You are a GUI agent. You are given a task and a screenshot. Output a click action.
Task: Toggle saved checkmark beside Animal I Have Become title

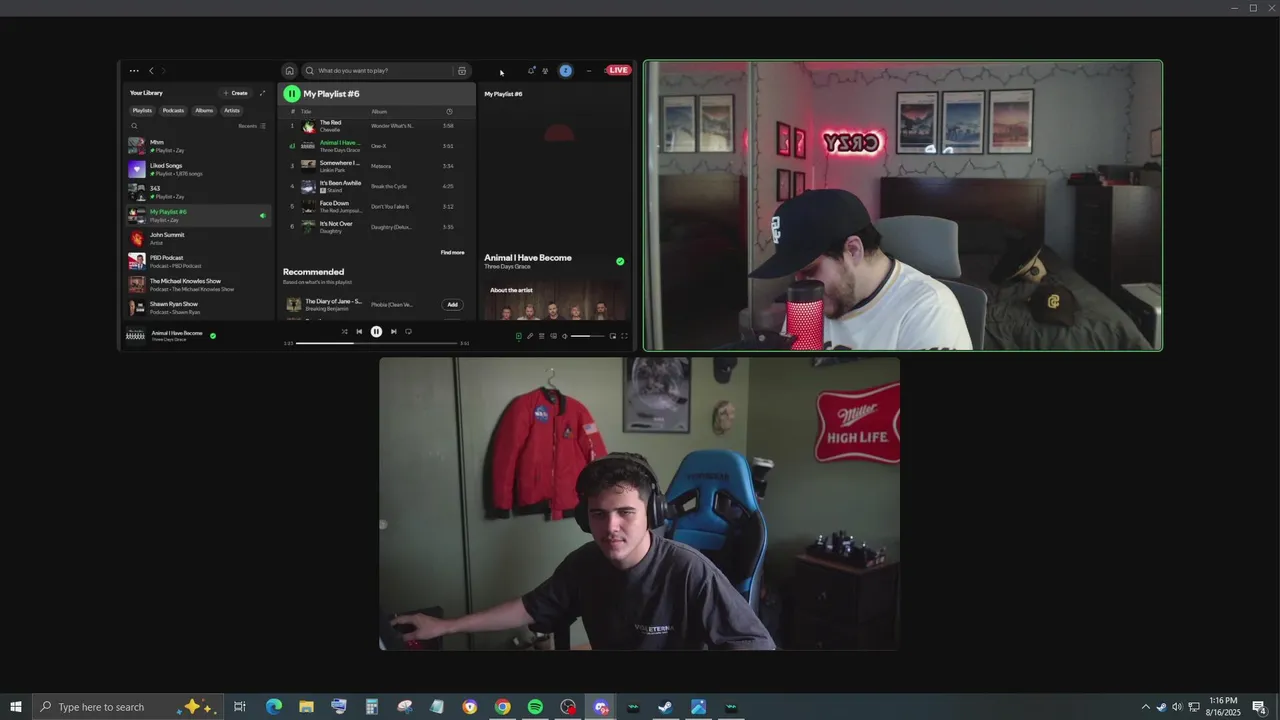pos(620,261)
